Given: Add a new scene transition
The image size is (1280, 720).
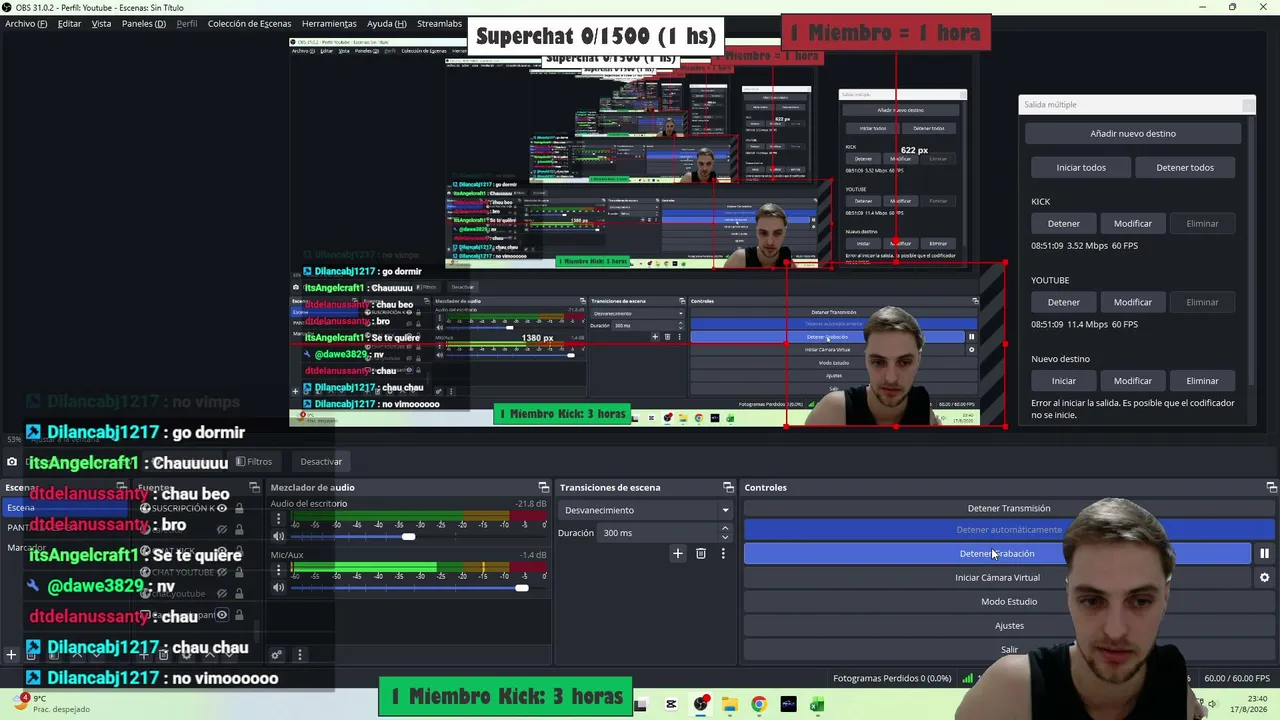Looking at the screenshot, I should click(677, 553).
